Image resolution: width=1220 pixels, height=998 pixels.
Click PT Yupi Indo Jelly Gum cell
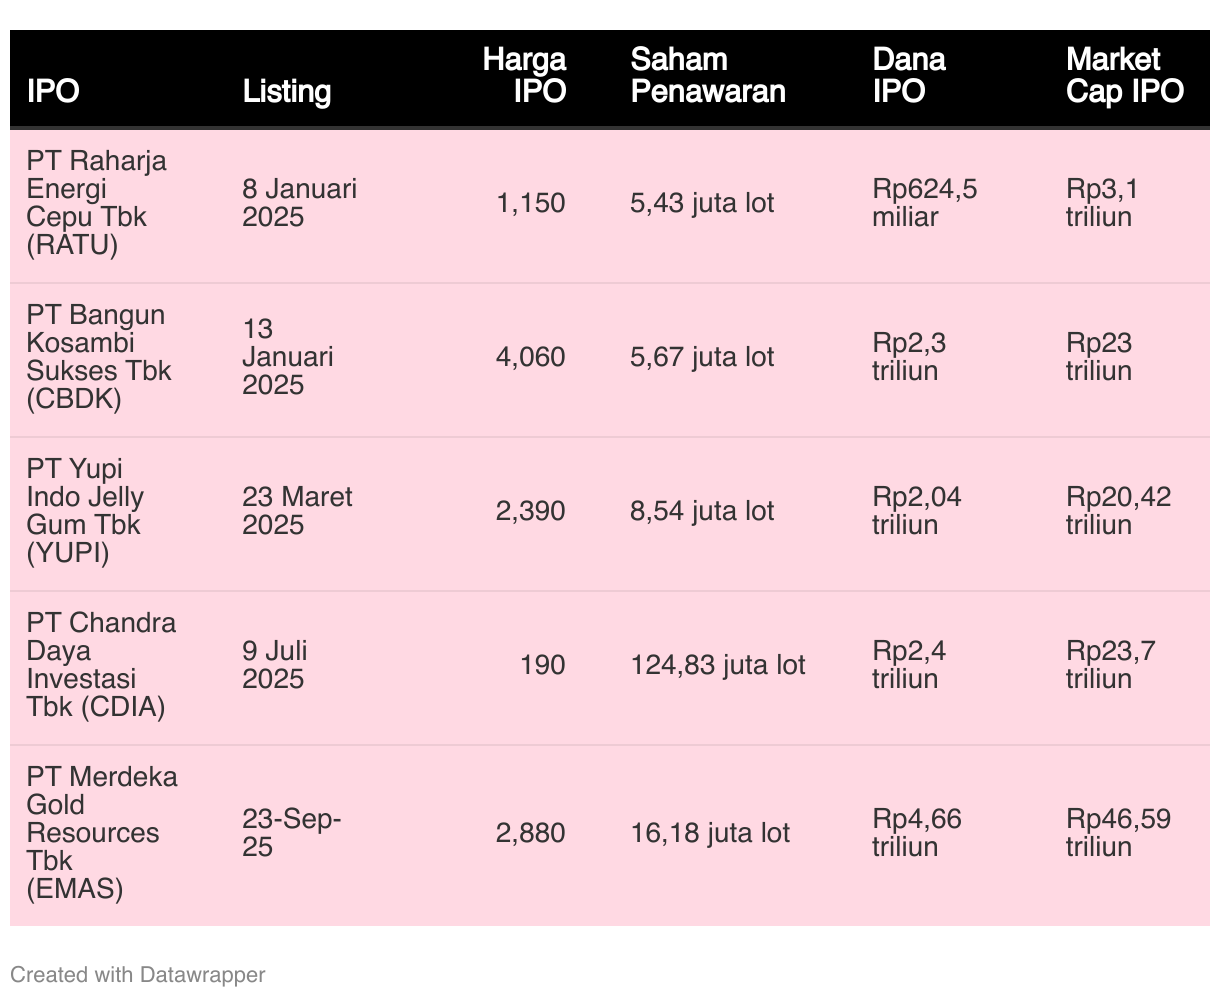(85, 511)
